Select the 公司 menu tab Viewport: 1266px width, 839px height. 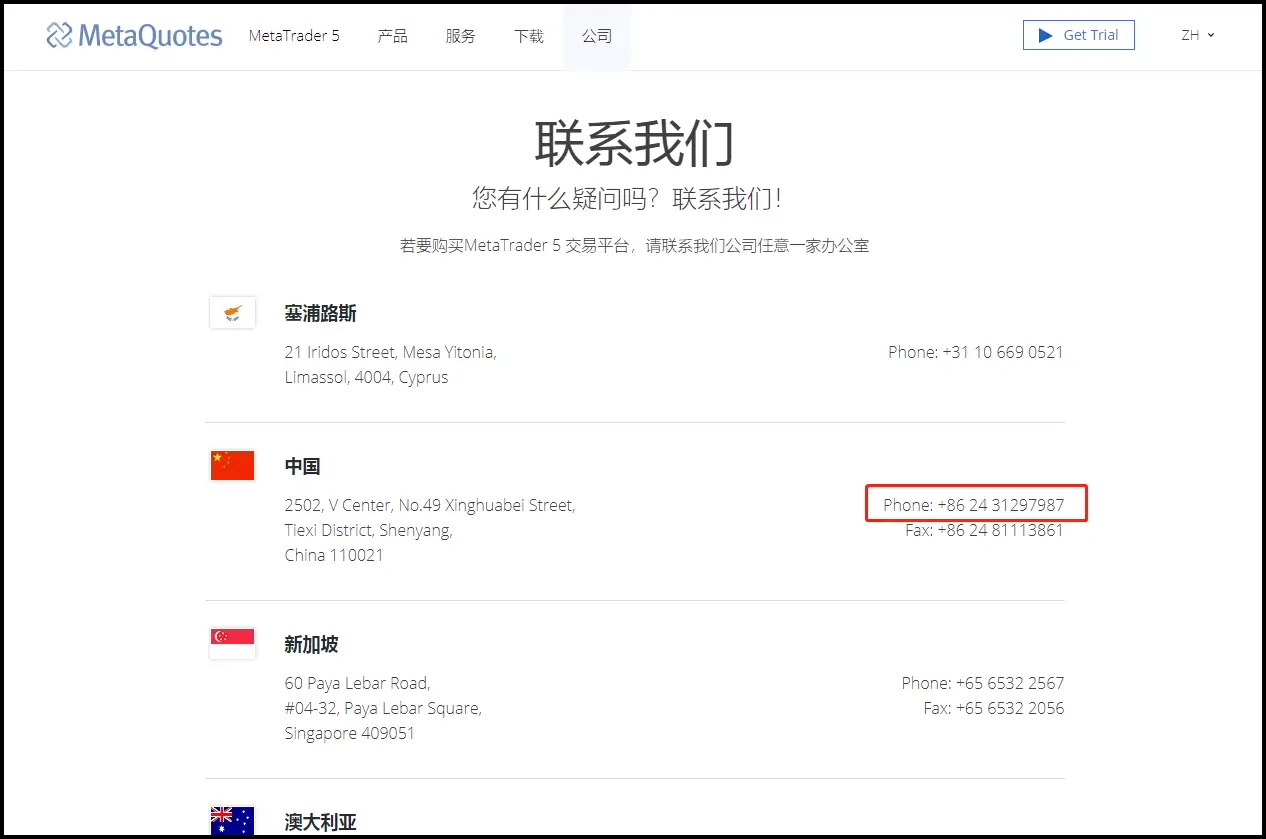(597, 36)
